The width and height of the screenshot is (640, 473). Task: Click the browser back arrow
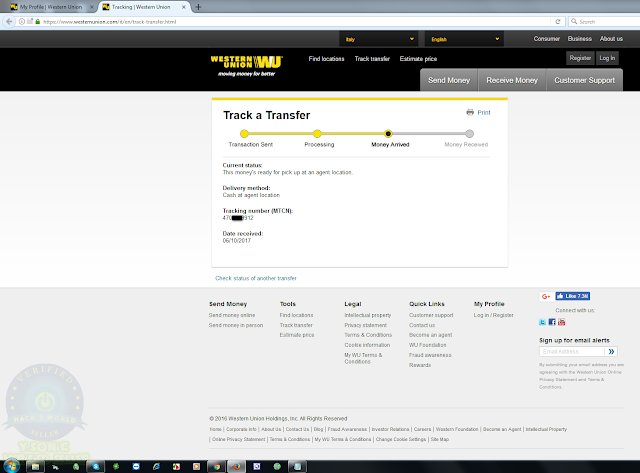tap(9, 22)
